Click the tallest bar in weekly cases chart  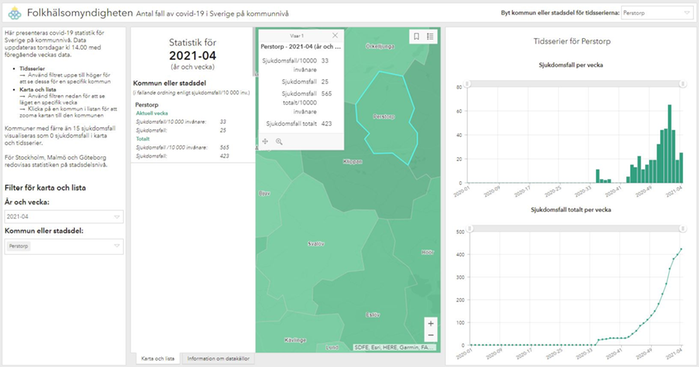(x=670, y=144)
